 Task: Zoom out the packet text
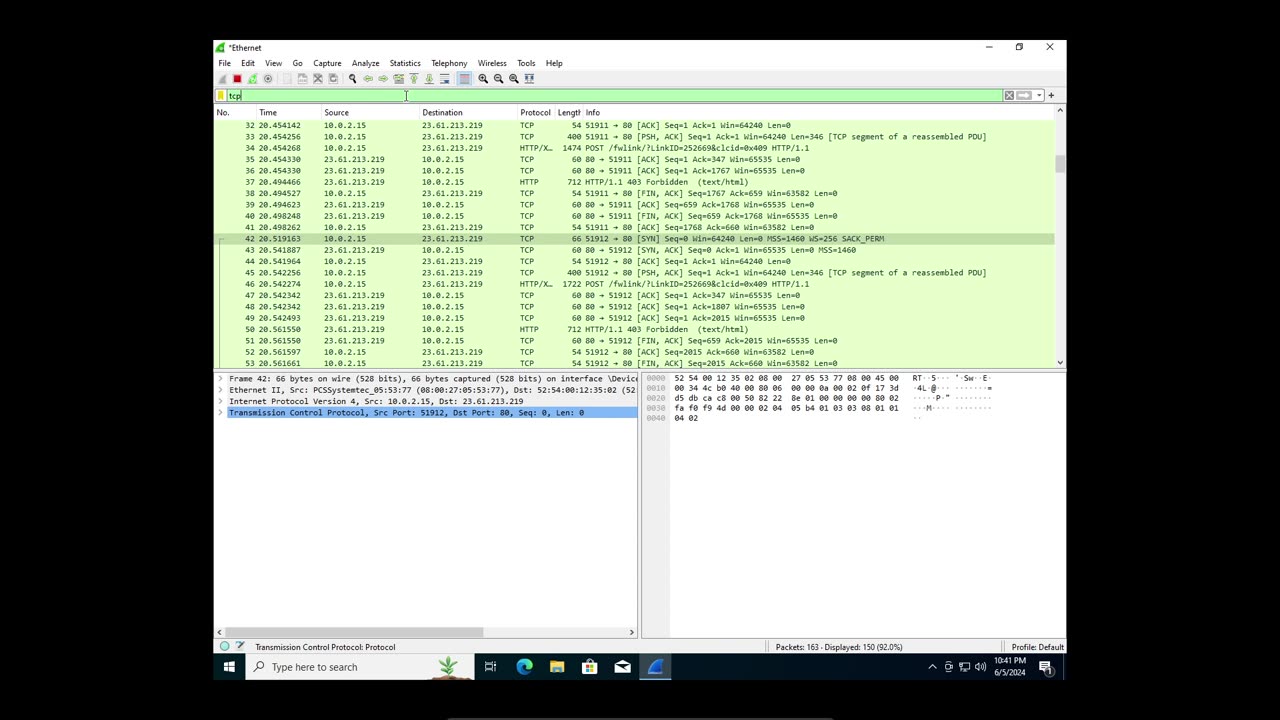pos(498,79)
